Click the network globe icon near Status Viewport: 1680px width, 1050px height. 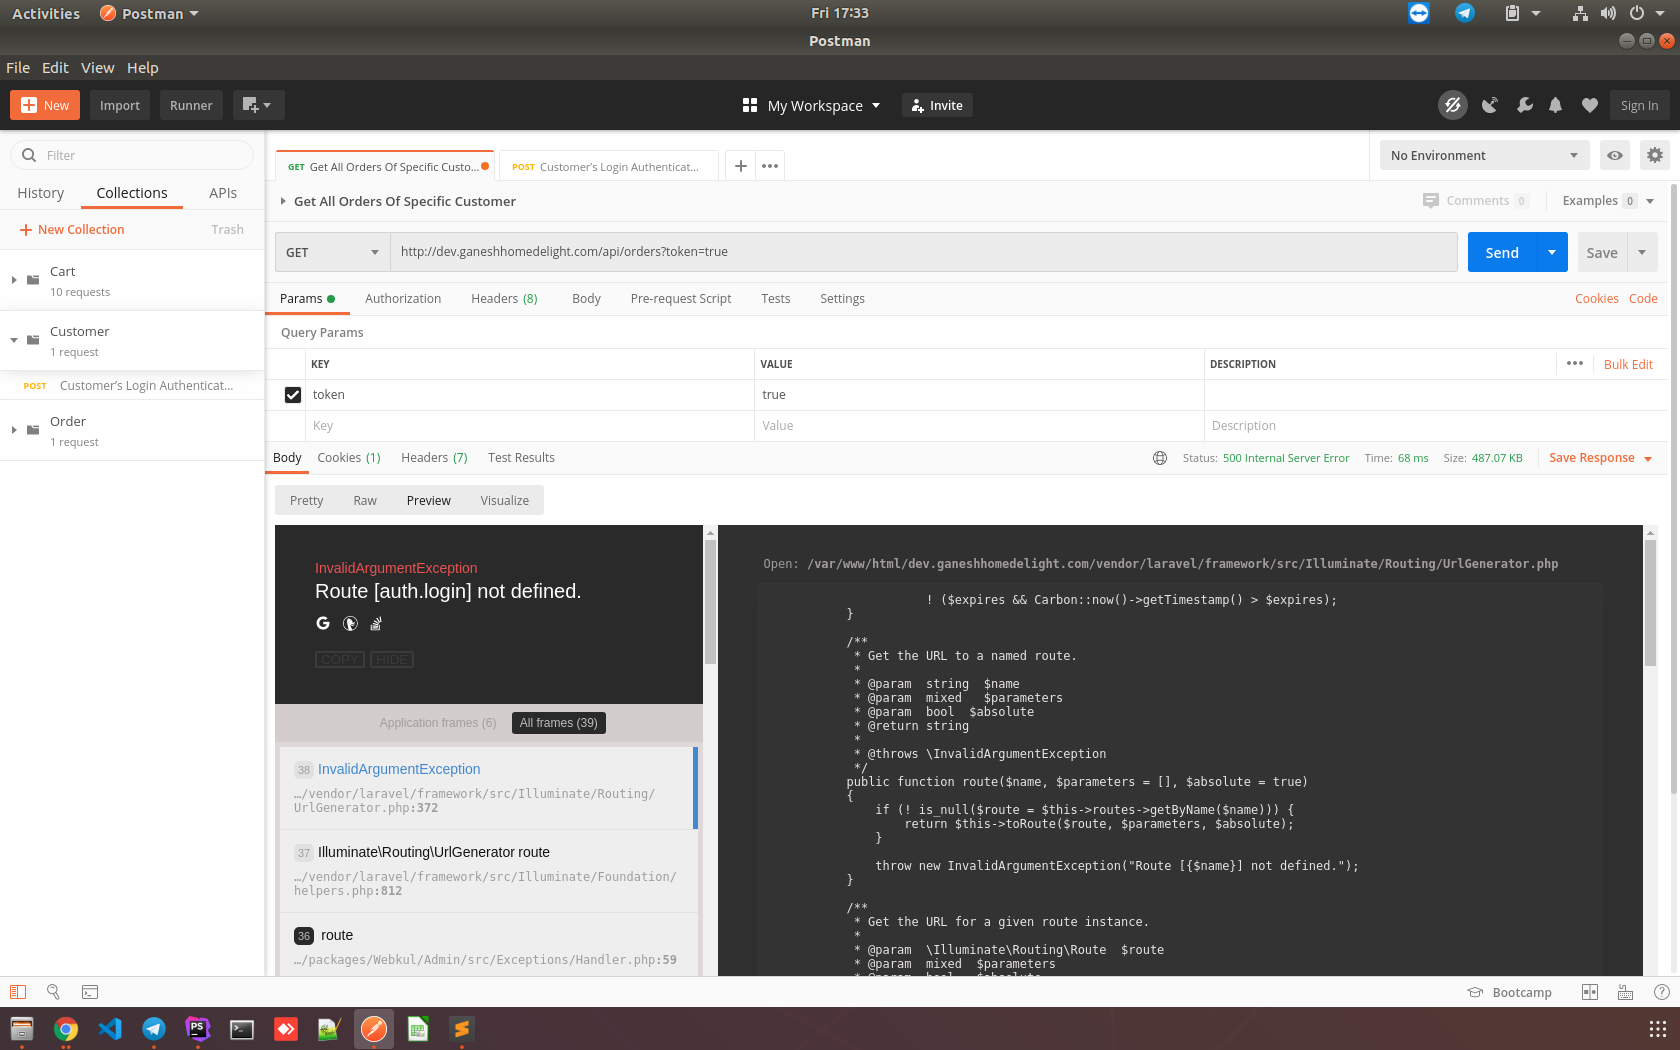1160,458
